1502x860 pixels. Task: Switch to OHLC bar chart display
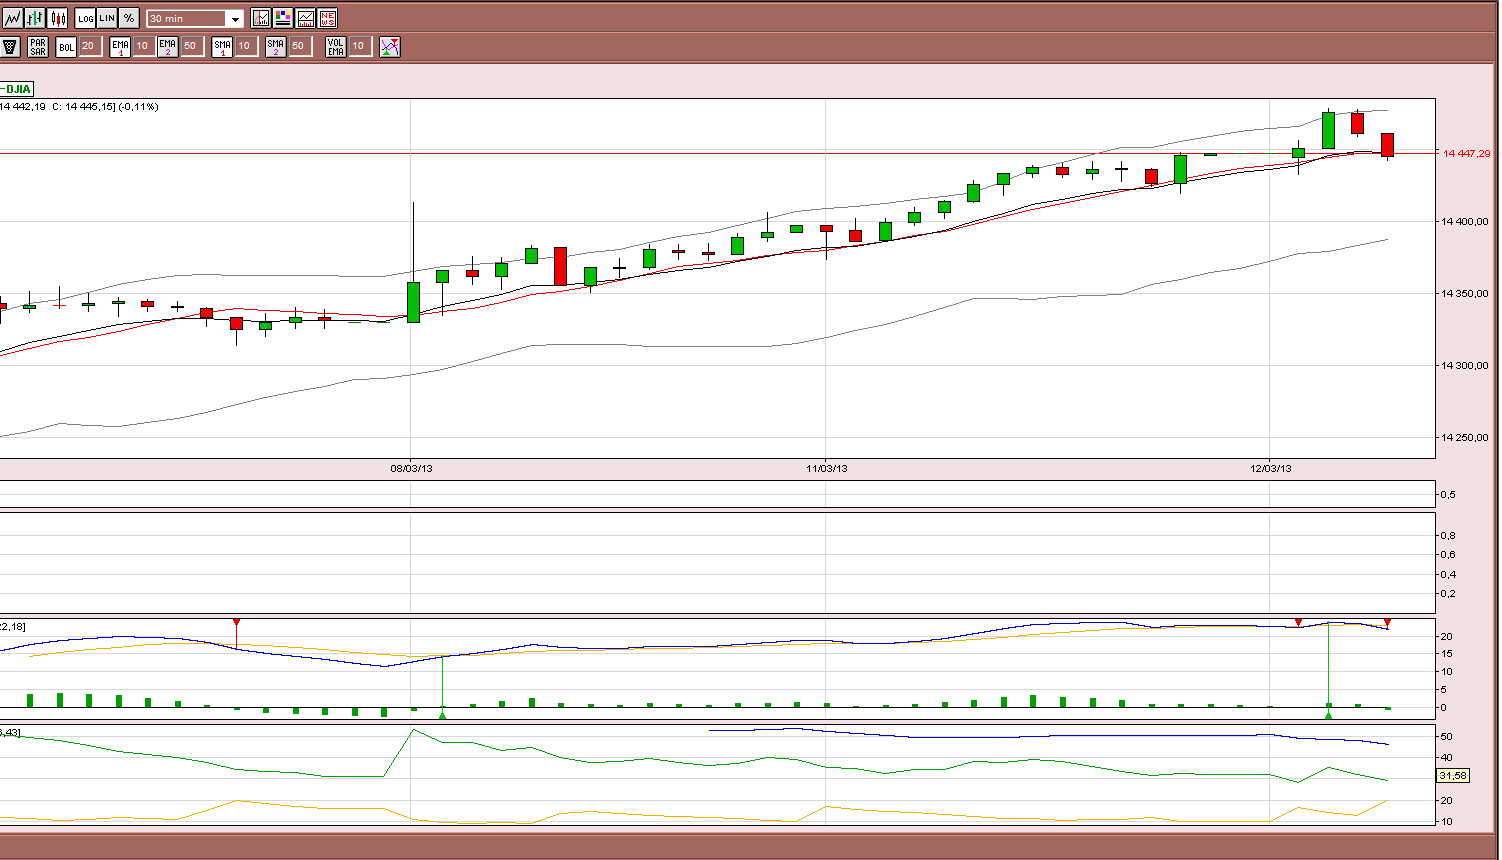click(x=35, y=18)
